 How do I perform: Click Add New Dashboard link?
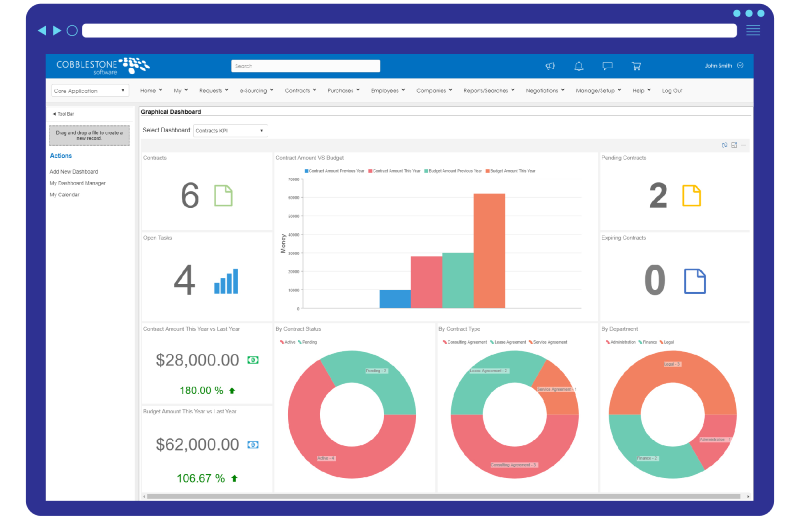click(x=73, y=171)
